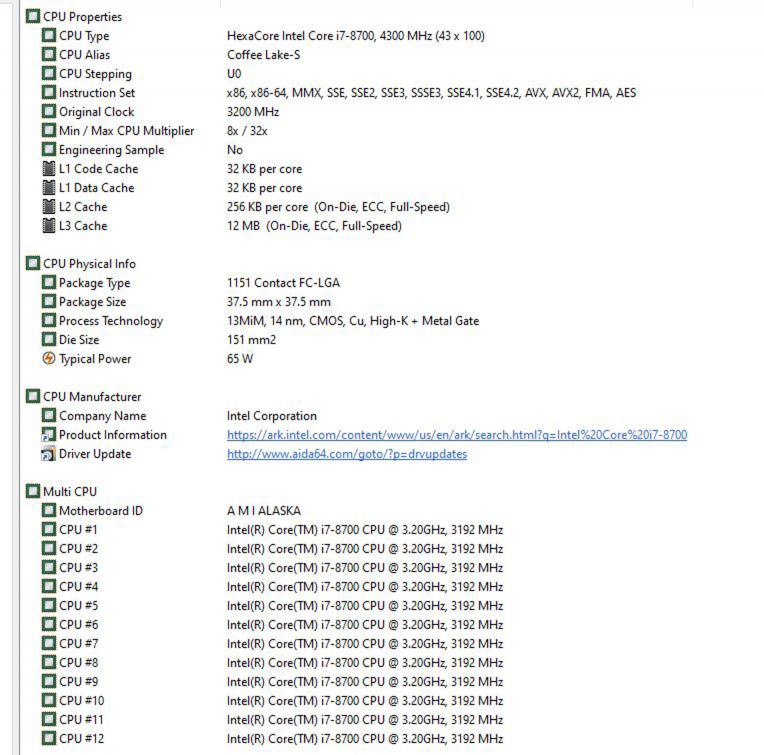Image resolution: width=764 pixels, height=755 pixels.
Task: Select the CPU #3 row label
Action: coord(78,568)
